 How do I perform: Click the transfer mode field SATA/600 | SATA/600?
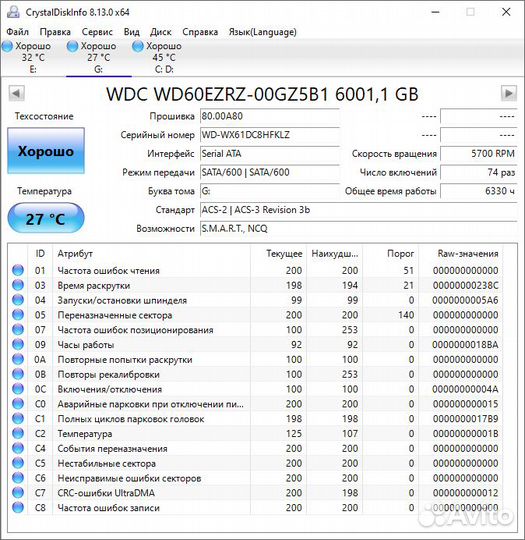coord(270,172)
